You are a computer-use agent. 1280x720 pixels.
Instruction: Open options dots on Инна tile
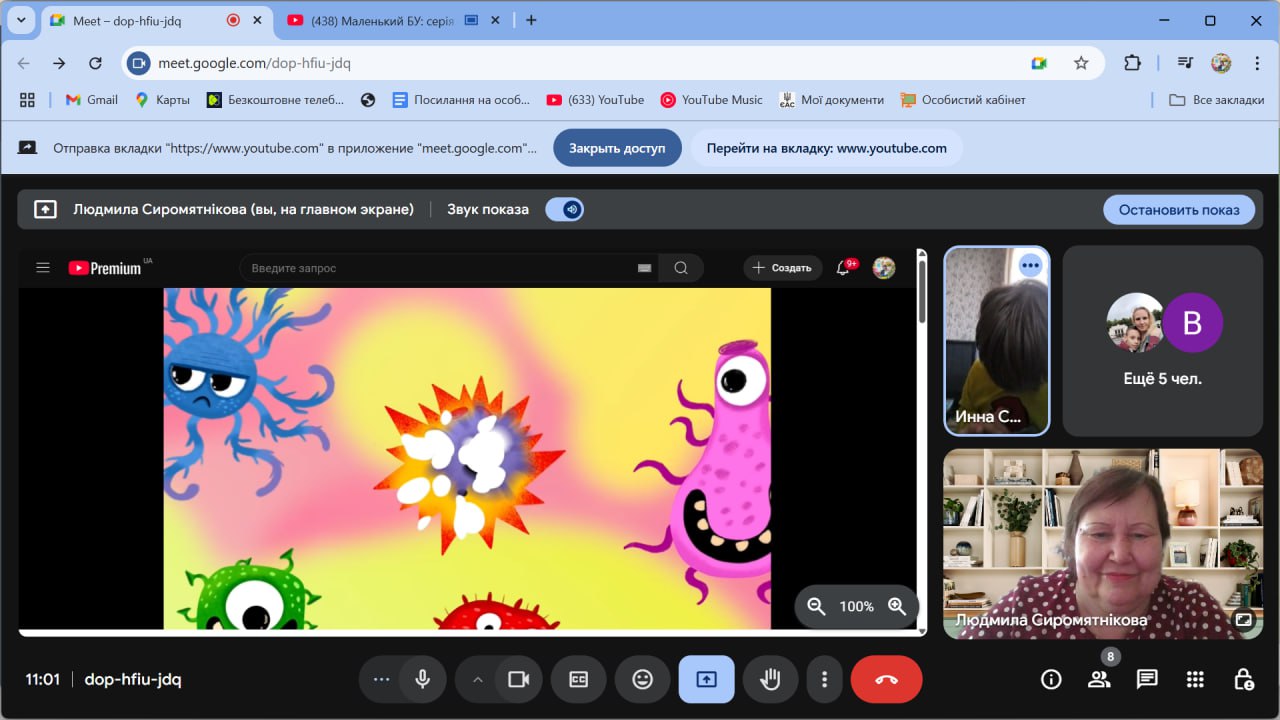tap(1030, 266)
